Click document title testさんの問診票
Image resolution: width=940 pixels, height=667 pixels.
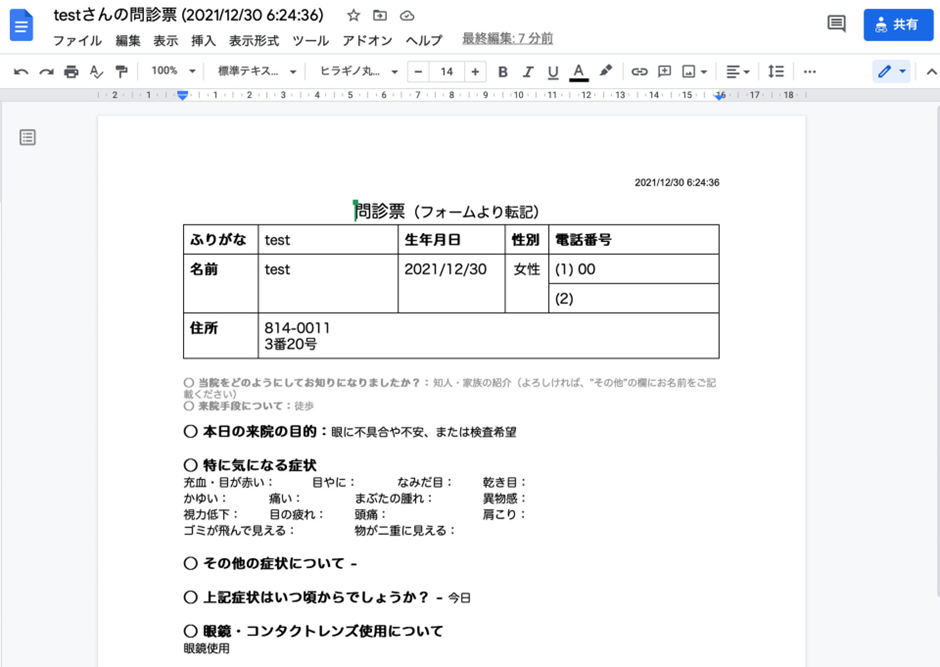tap(188, 15)
